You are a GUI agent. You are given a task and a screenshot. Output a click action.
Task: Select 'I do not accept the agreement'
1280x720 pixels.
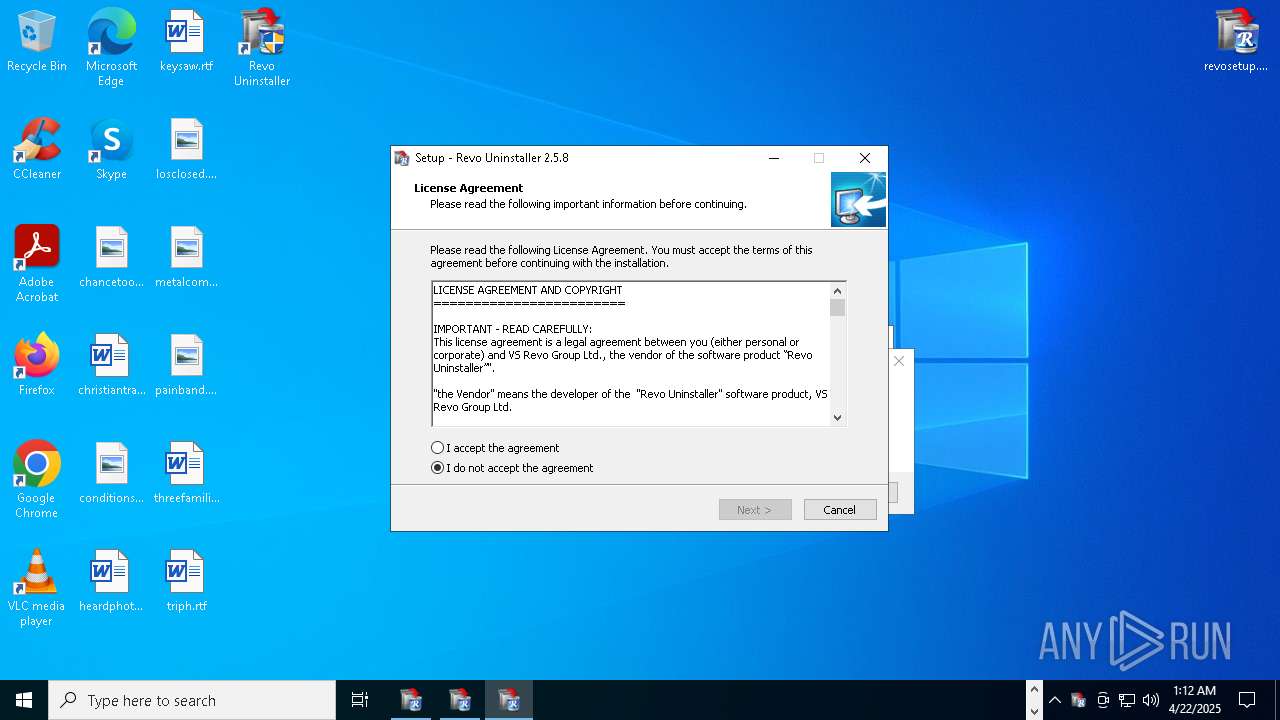coord(512,468)
